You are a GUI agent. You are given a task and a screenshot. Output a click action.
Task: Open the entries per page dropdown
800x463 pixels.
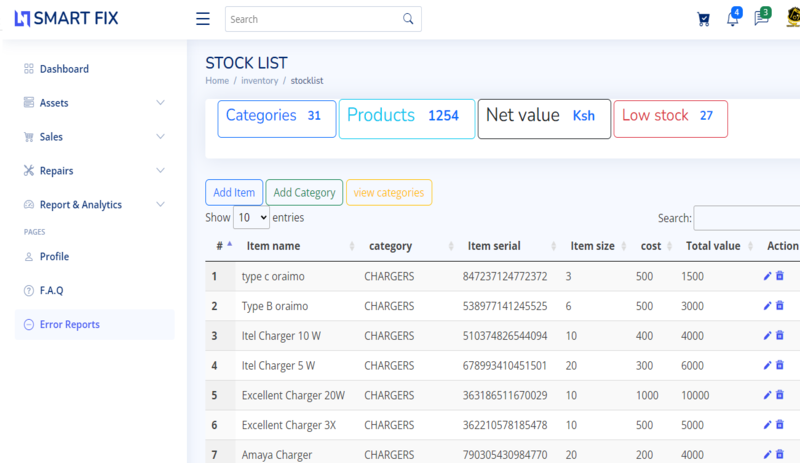(x=251, y=217)
